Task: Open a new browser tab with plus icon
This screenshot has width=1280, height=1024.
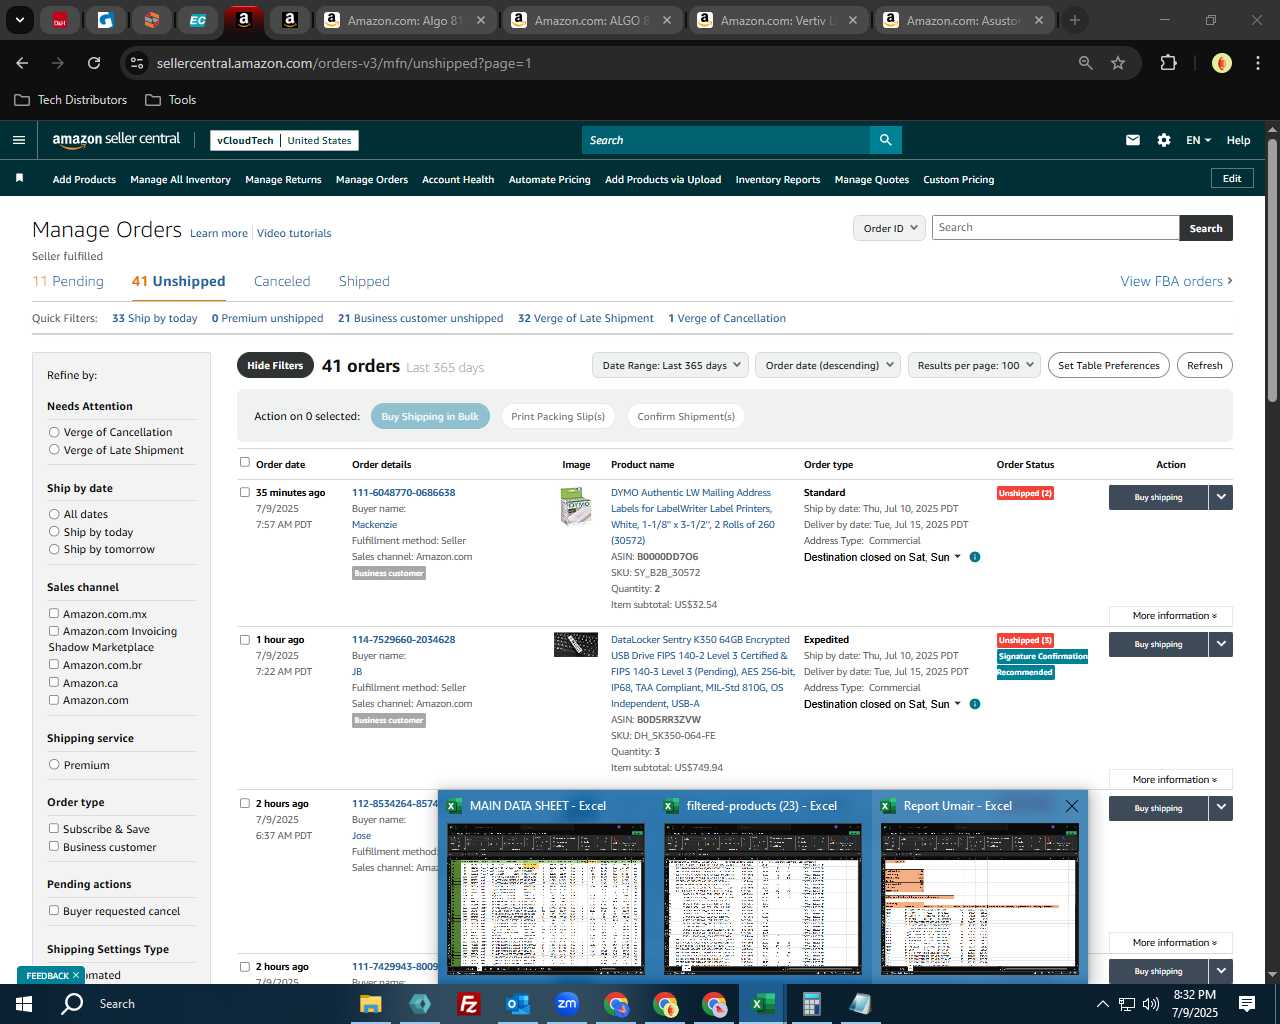Action: (1075, 20)
